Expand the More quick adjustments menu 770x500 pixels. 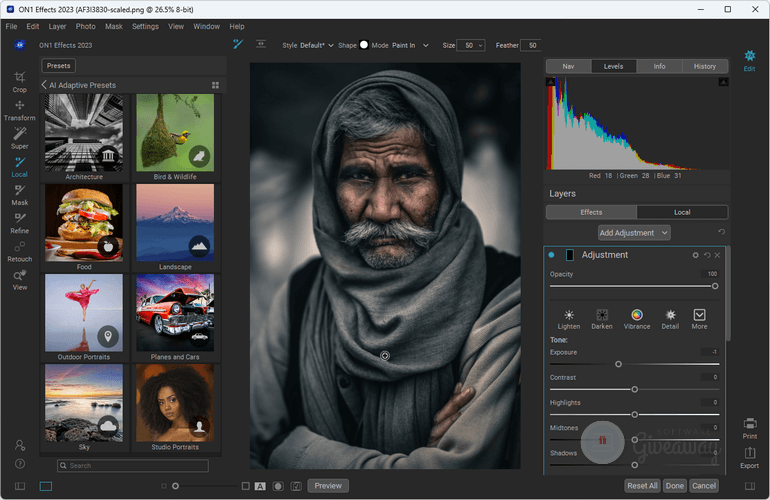point(699,319)
